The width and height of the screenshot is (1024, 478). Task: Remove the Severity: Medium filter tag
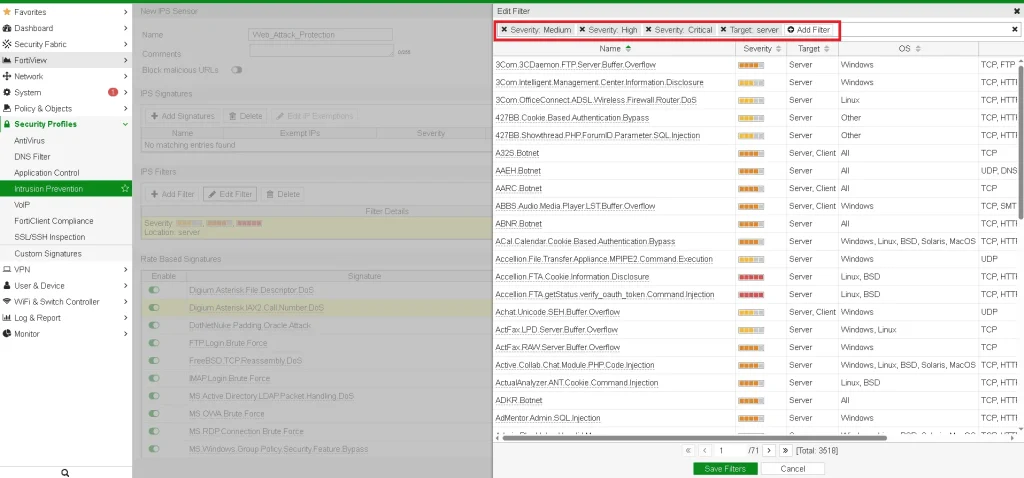coord(504,30)
